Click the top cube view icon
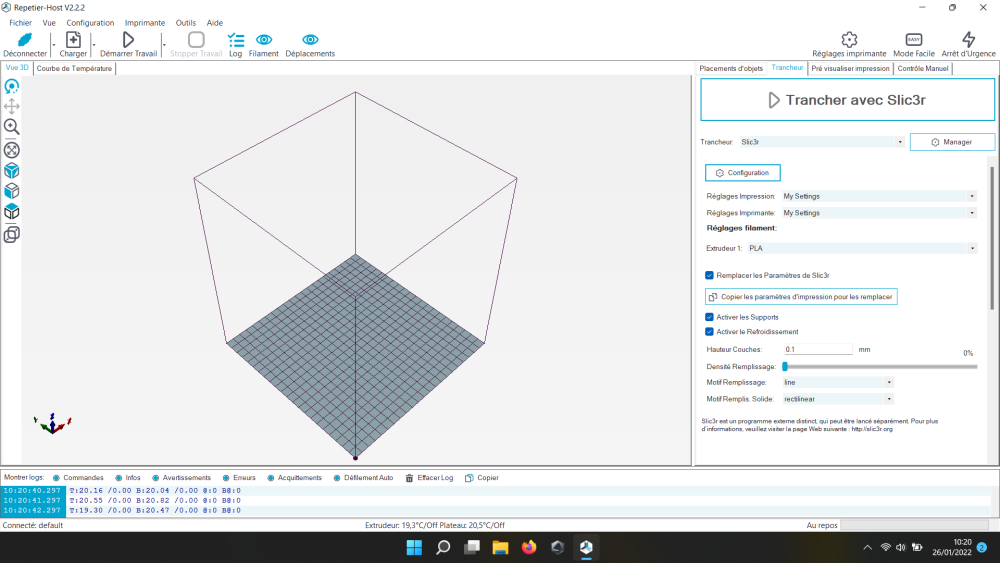 coord(11,212)
